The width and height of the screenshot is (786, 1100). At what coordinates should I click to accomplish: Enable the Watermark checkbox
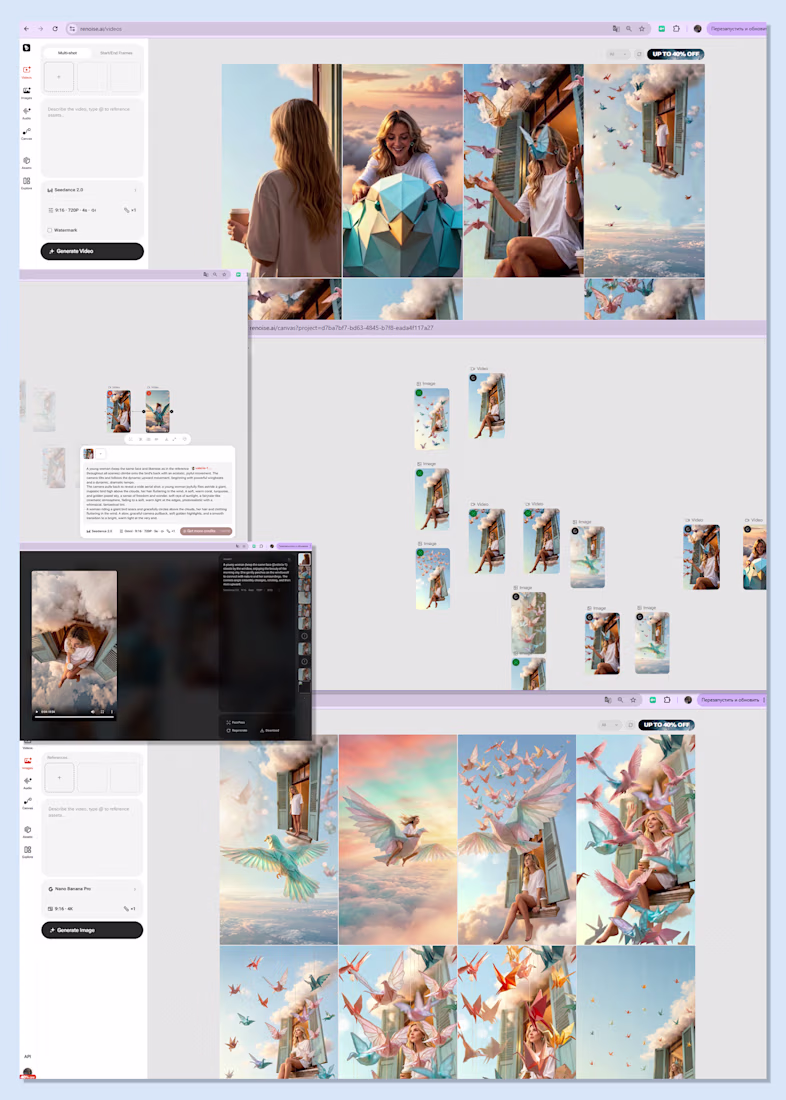[50, 230]
